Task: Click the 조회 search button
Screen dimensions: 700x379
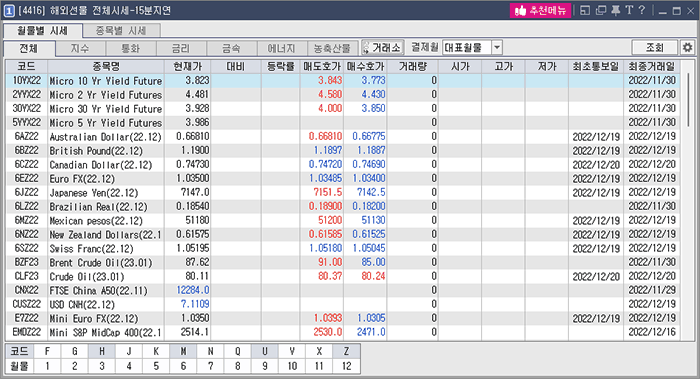Action: [x=655, y=47]
